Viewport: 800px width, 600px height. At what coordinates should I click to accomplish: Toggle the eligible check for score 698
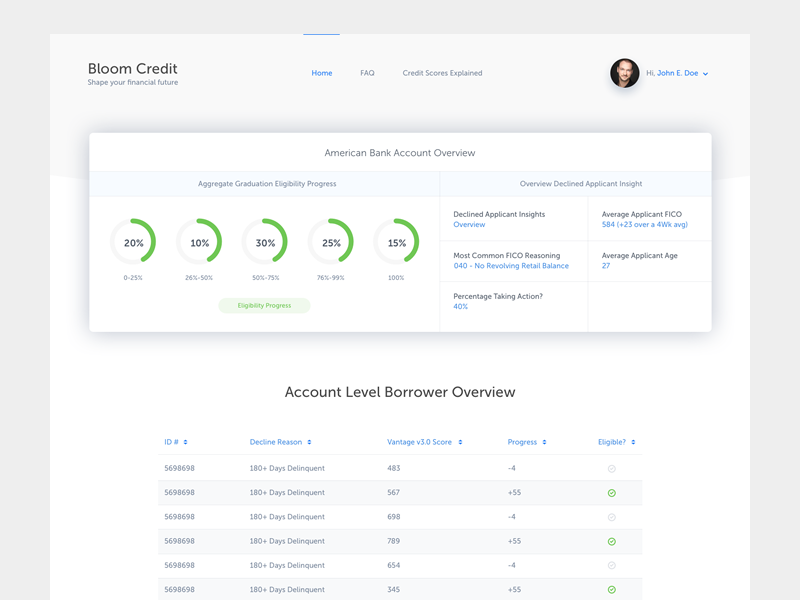tap(612, 517)
